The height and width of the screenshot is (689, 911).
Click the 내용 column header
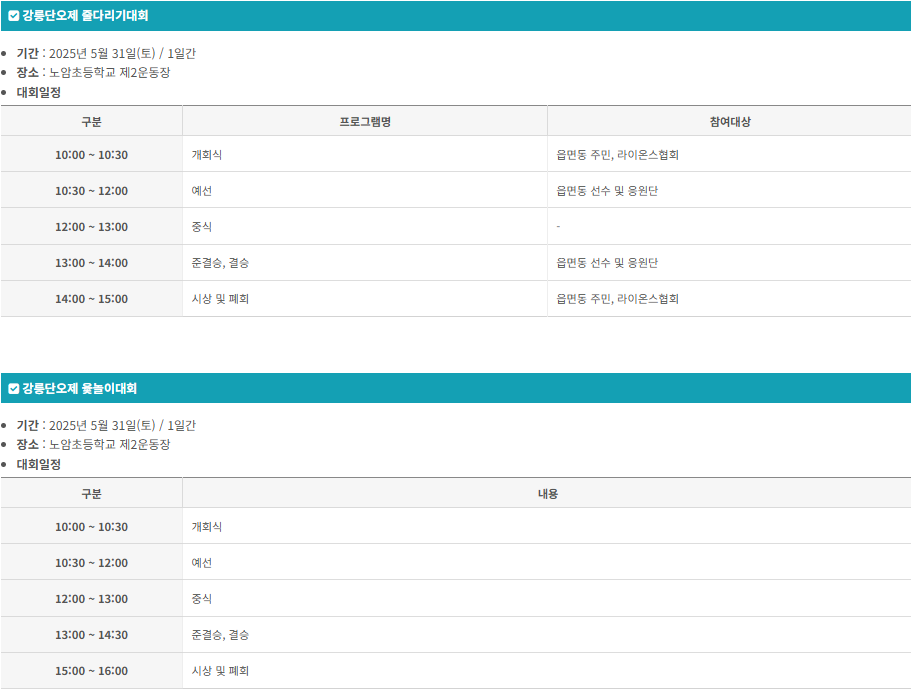click(x=547, y=493)
